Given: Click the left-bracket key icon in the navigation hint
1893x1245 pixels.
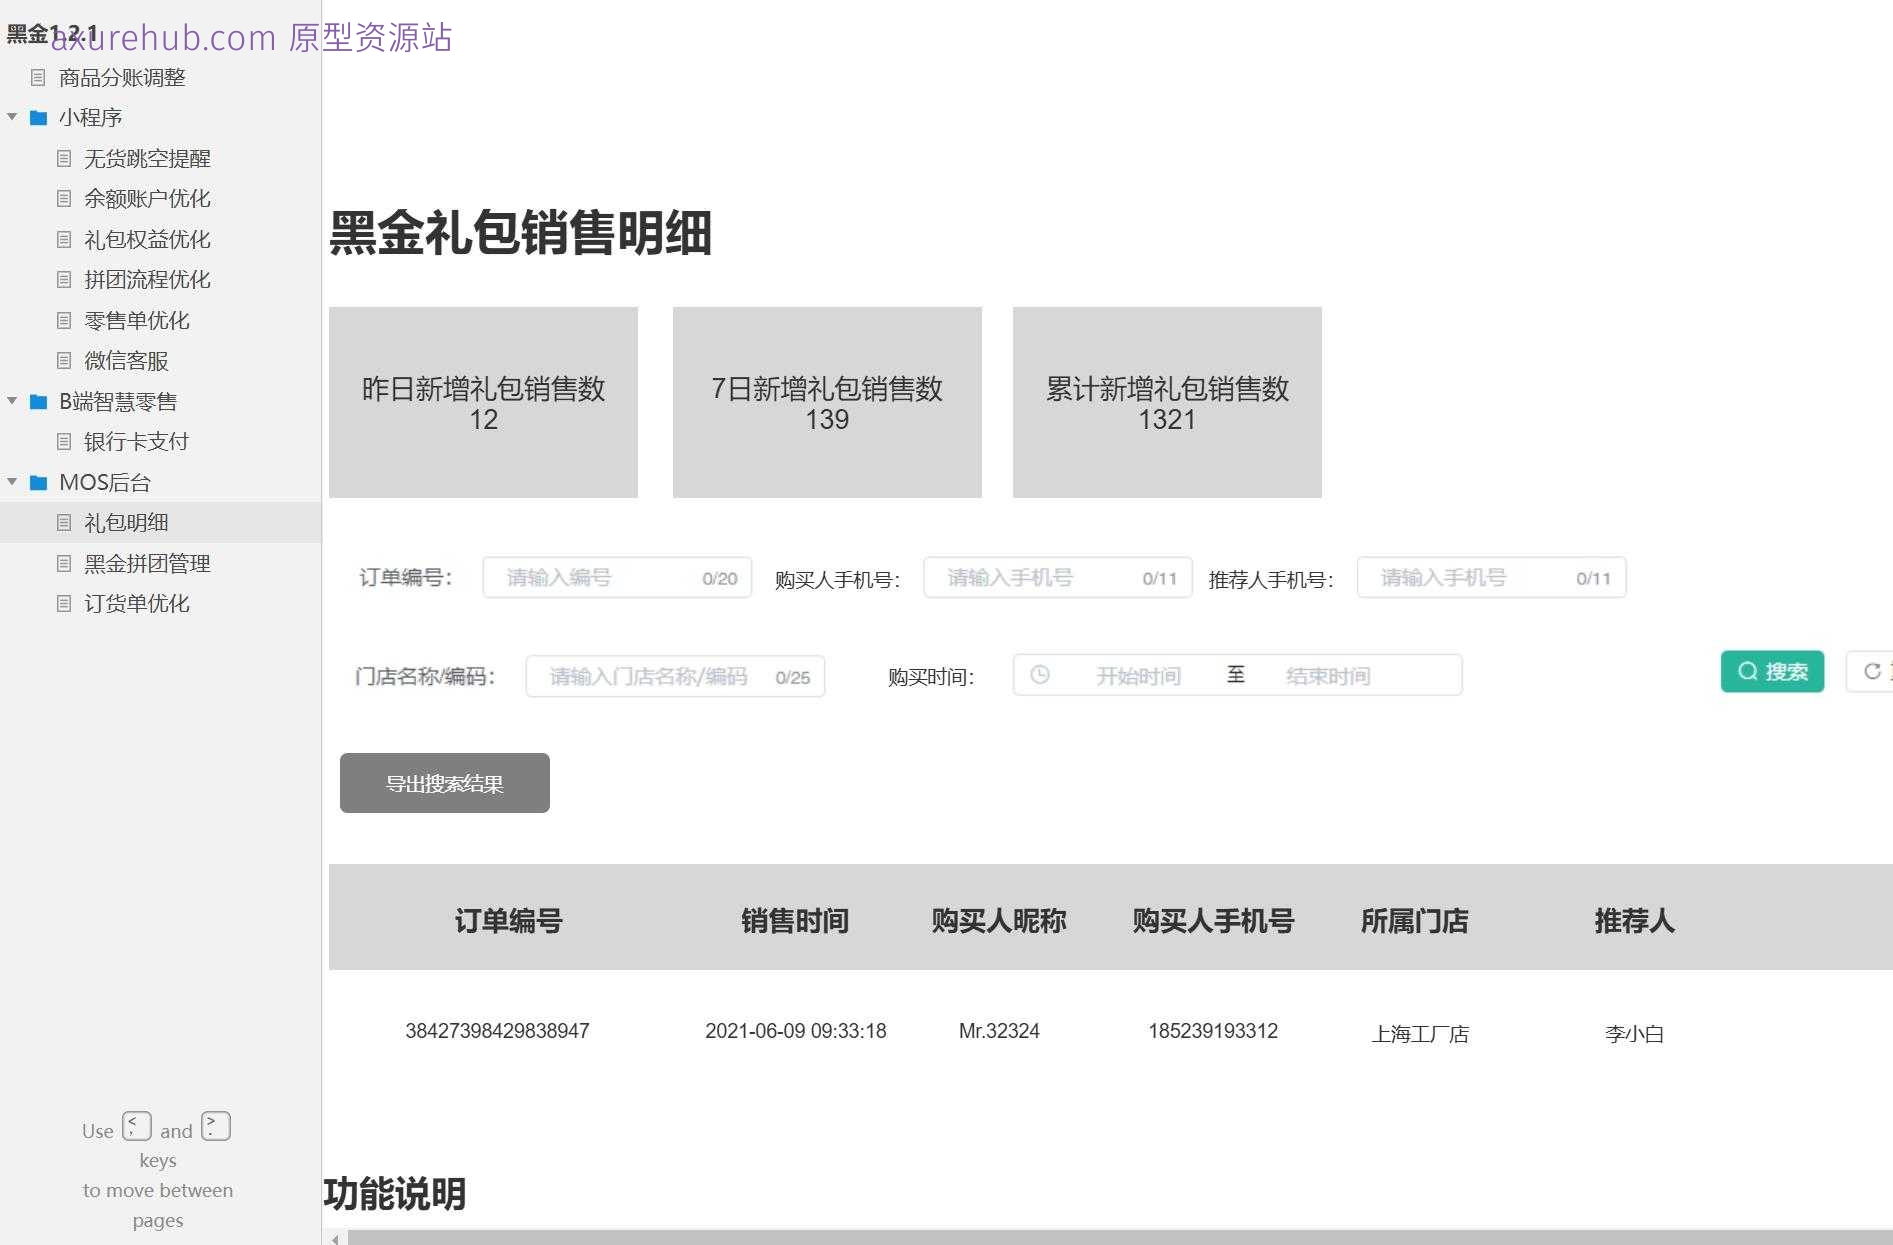Looking at the screenshot, I should pos(137,1125).
